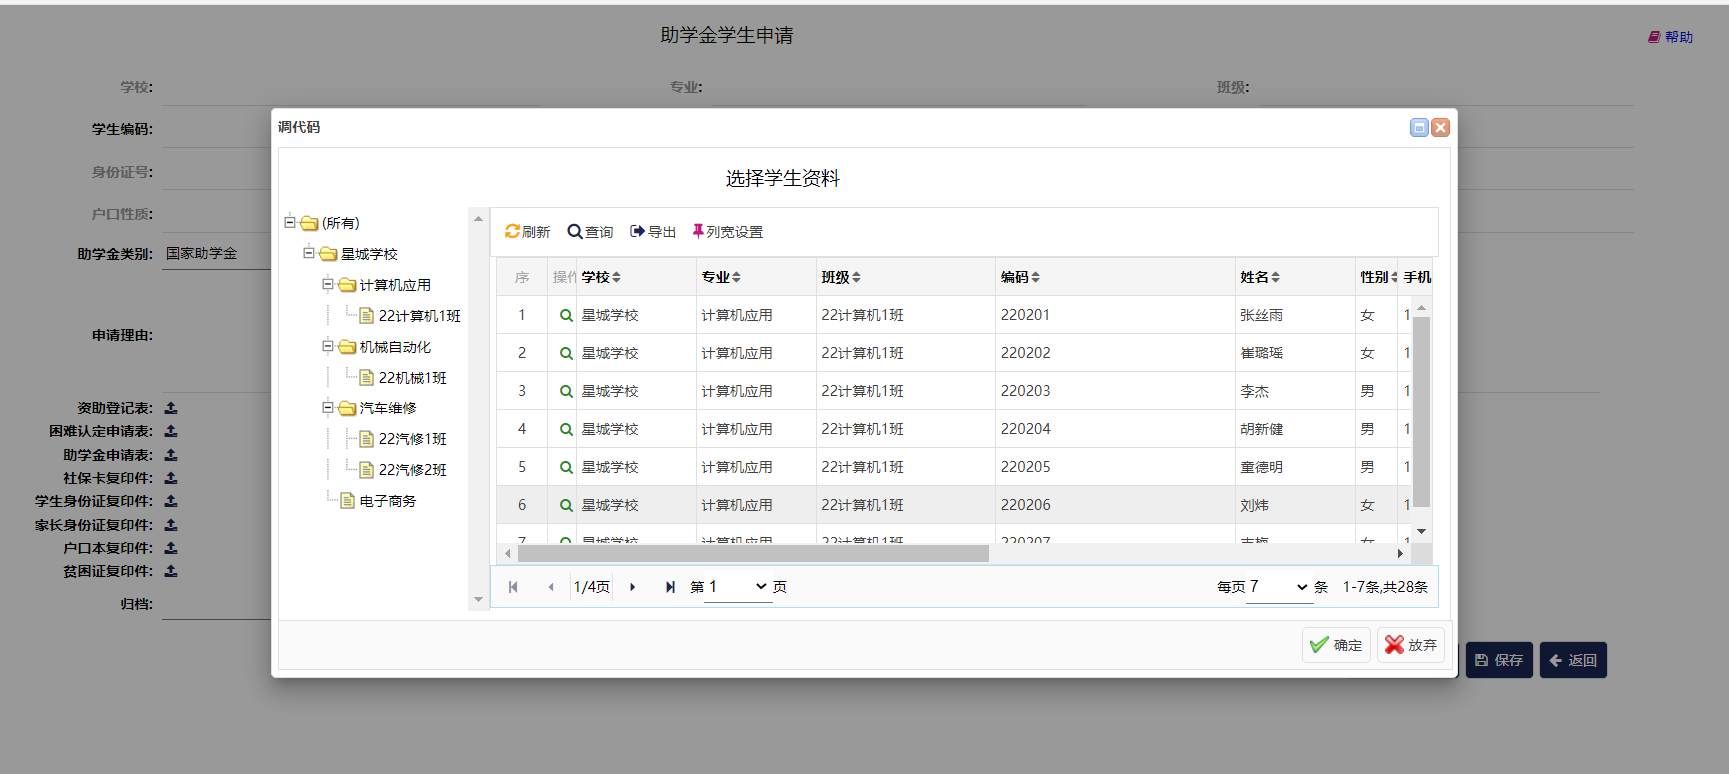The height and width of the screenshot is (774, 1729).
Task: Click the 刷新 refresh button
Action: pyautogui.click(x=527, y=232)
